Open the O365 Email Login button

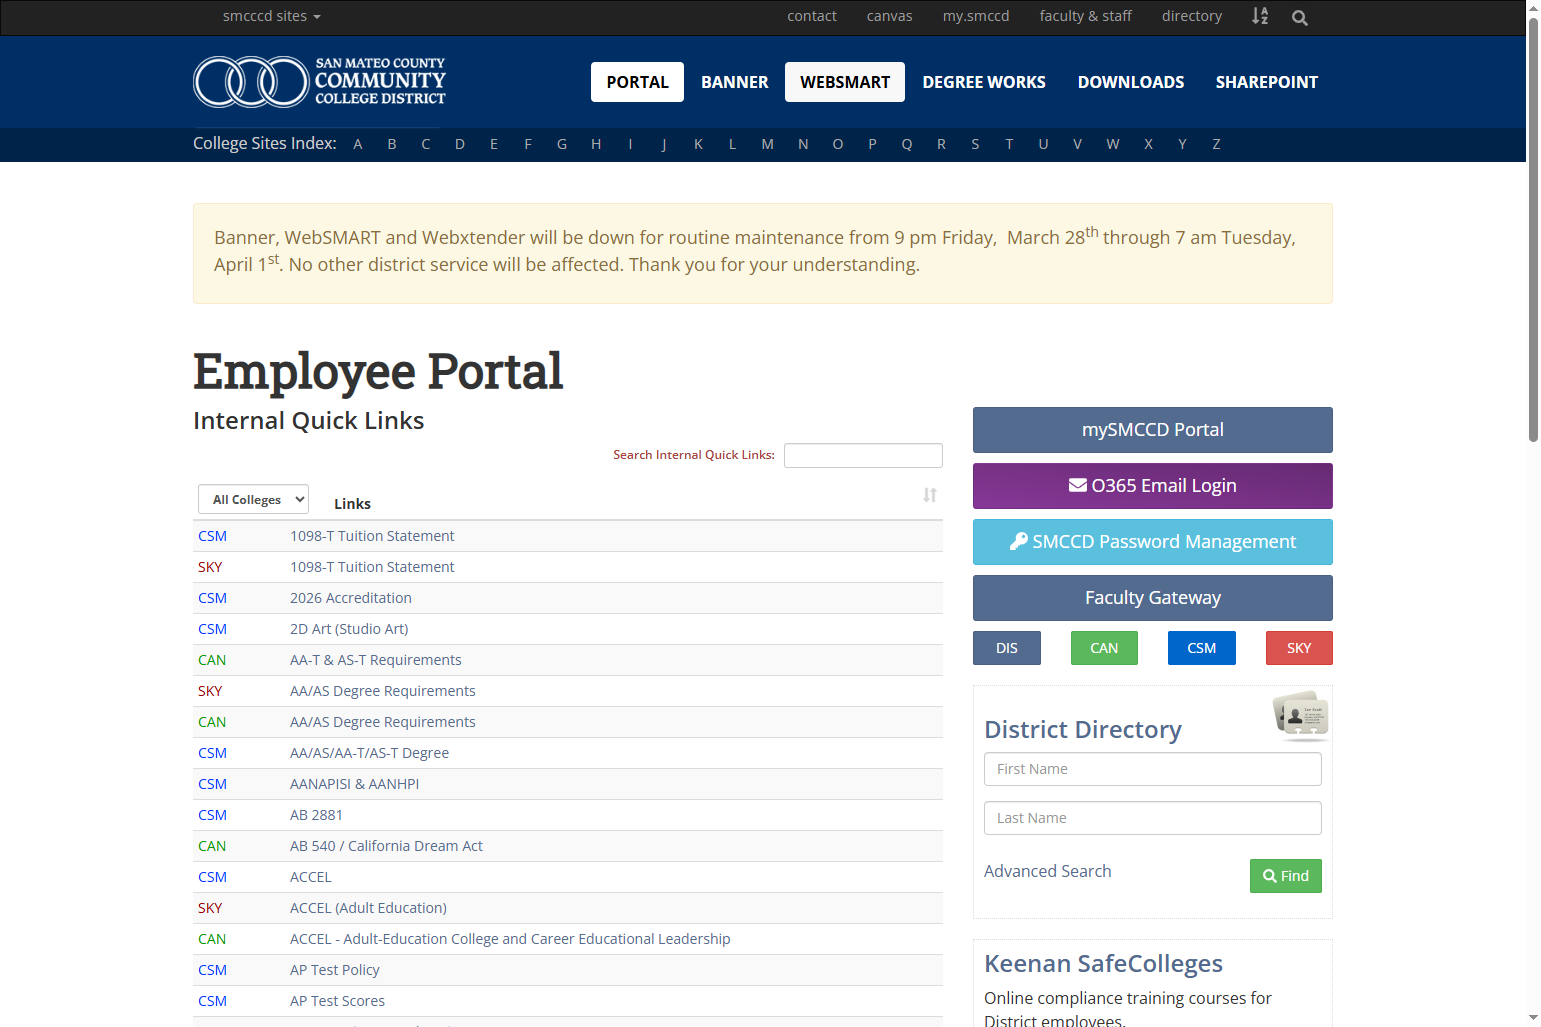(1153, 486)
